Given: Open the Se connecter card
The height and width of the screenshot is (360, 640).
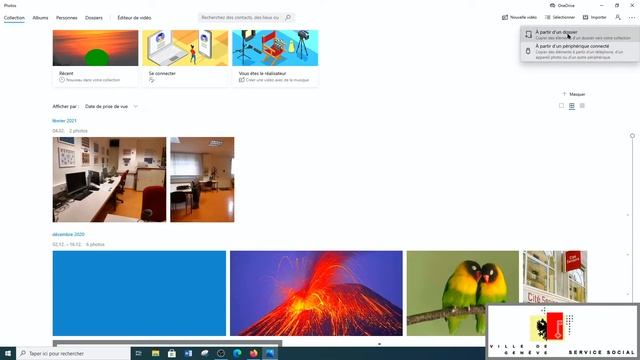Looking at the screenshot, I should point(185,58).
